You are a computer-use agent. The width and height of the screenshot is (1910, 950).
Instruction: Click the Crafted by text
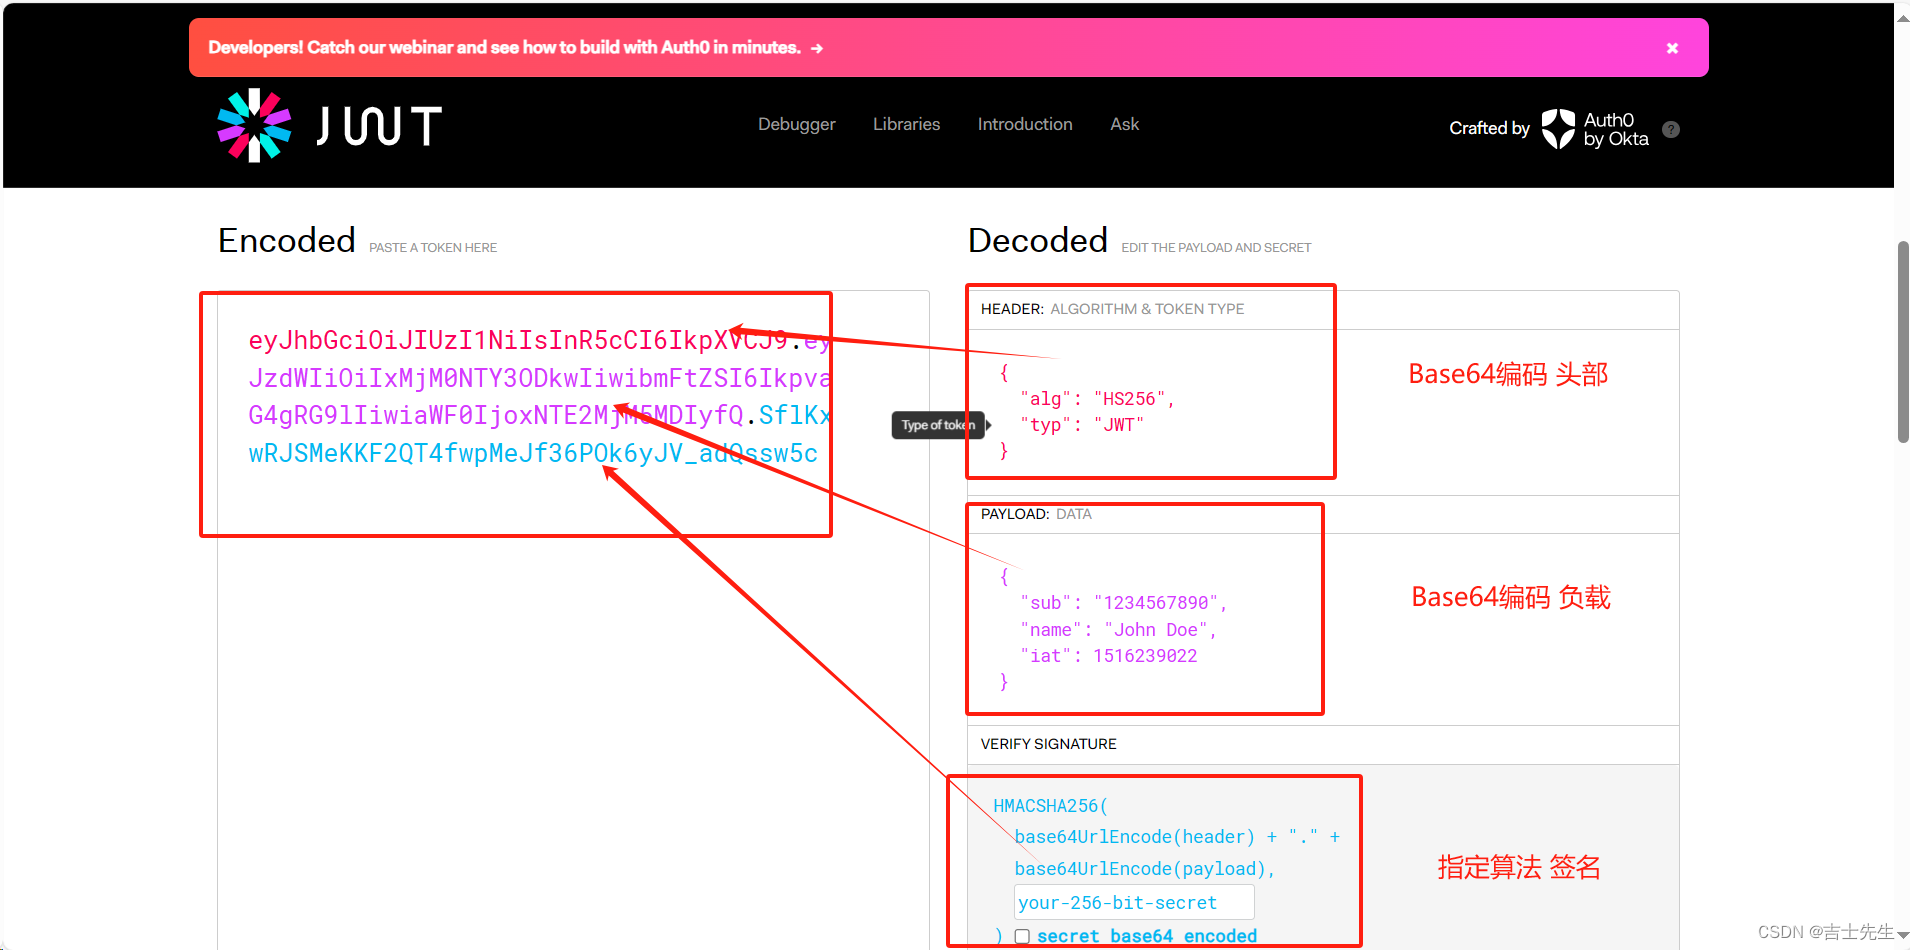[1489, 128]
